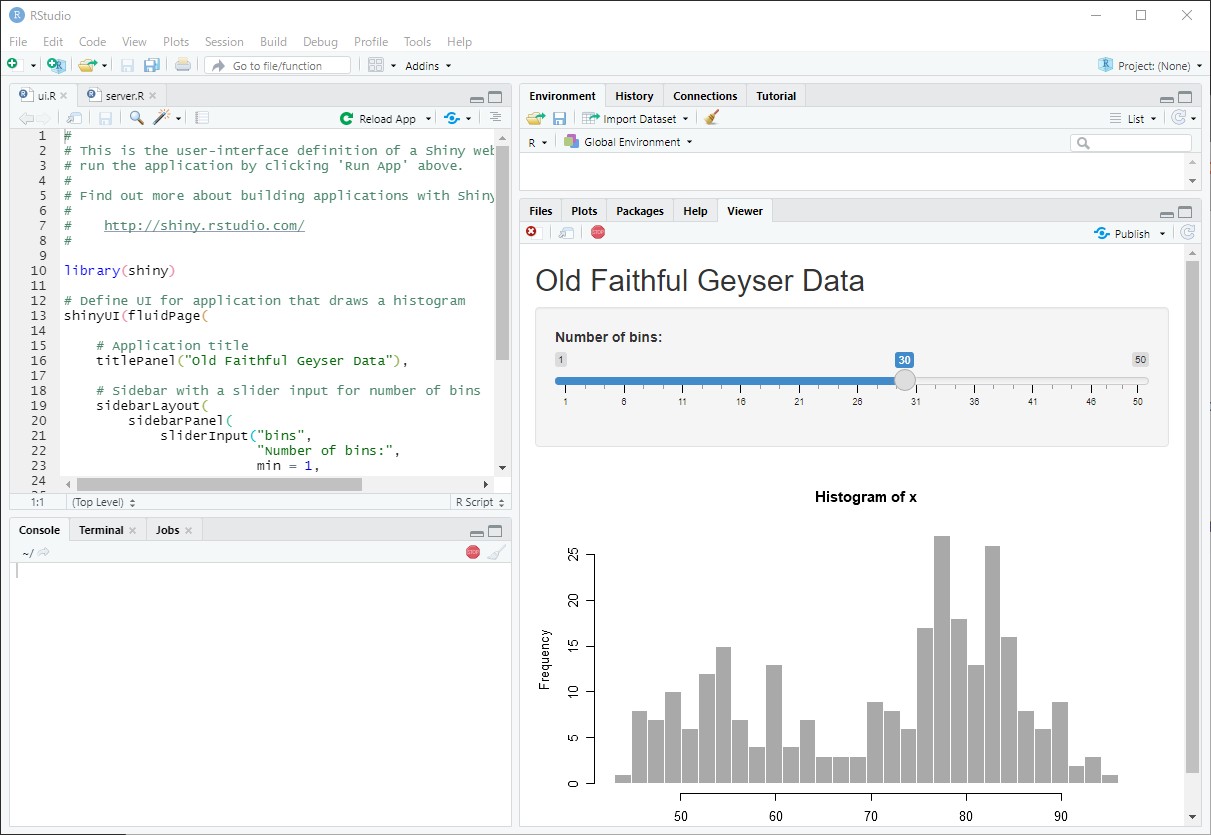Click the clear console broom icon
The image size is (1211, 835).
[x=497, y=552]
